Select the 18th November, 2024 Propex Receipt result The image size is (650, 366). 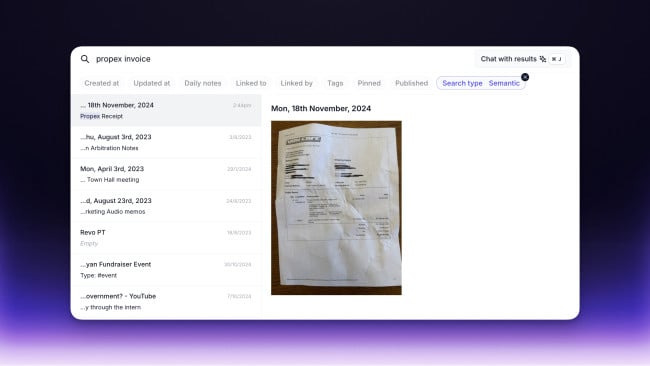point(166,110)
